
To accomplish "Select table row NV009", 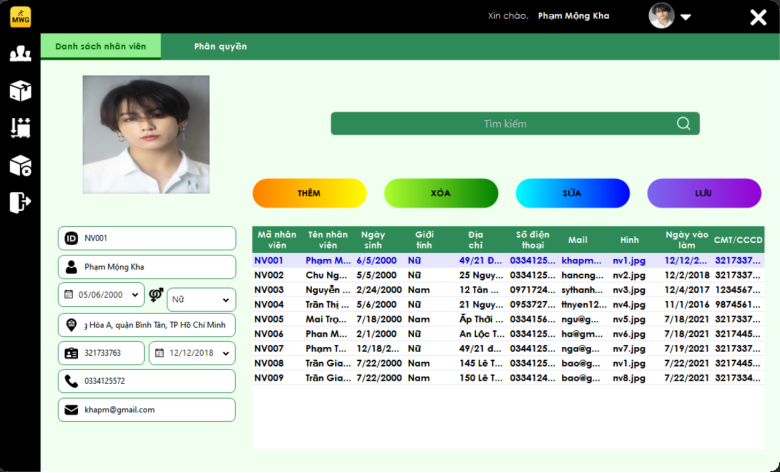I will click(508, 378).
